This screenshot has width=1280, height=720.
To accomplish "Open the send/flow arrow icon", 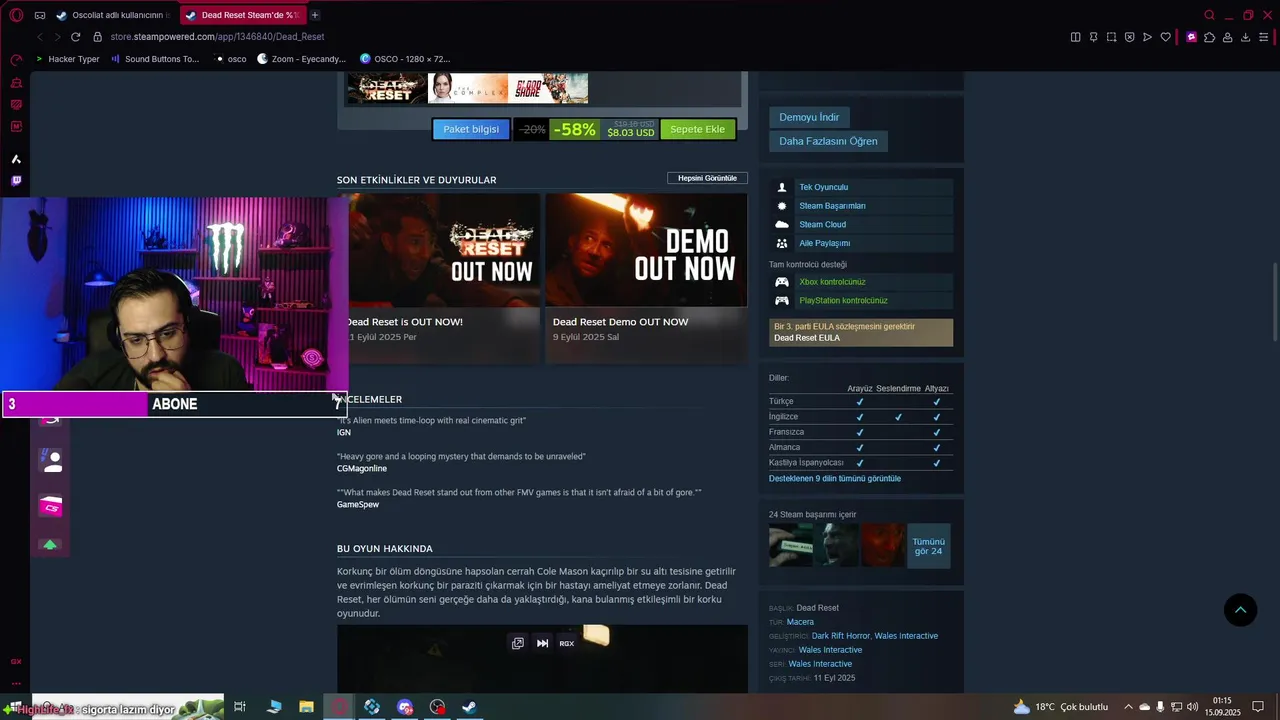I will click(1147, 37).
